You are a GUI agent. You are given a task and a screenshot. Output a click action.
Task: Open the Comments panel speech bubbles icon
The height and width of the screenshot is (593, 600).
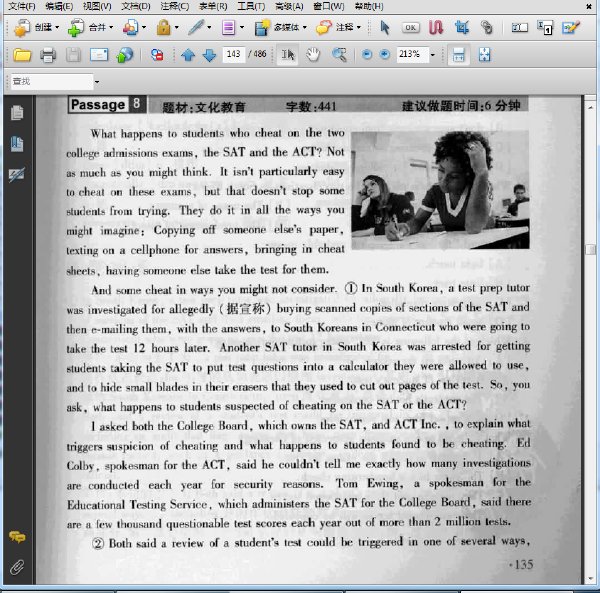coord(17,537)
